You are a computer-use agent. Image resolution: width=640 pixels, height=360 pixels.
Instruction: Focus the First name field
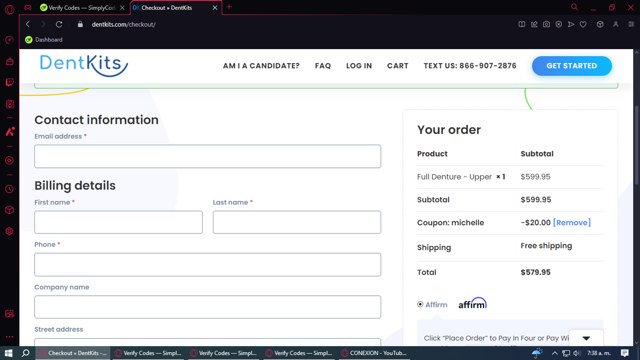pyautogui.click(x=118, y=222)
